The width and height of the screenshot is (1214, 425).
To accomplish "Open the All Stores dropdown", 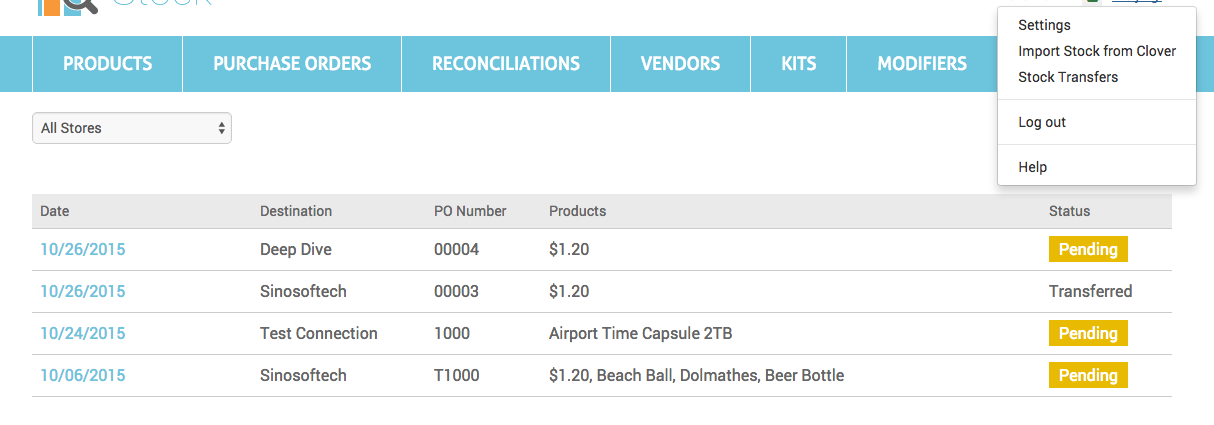I will [132, 128].
